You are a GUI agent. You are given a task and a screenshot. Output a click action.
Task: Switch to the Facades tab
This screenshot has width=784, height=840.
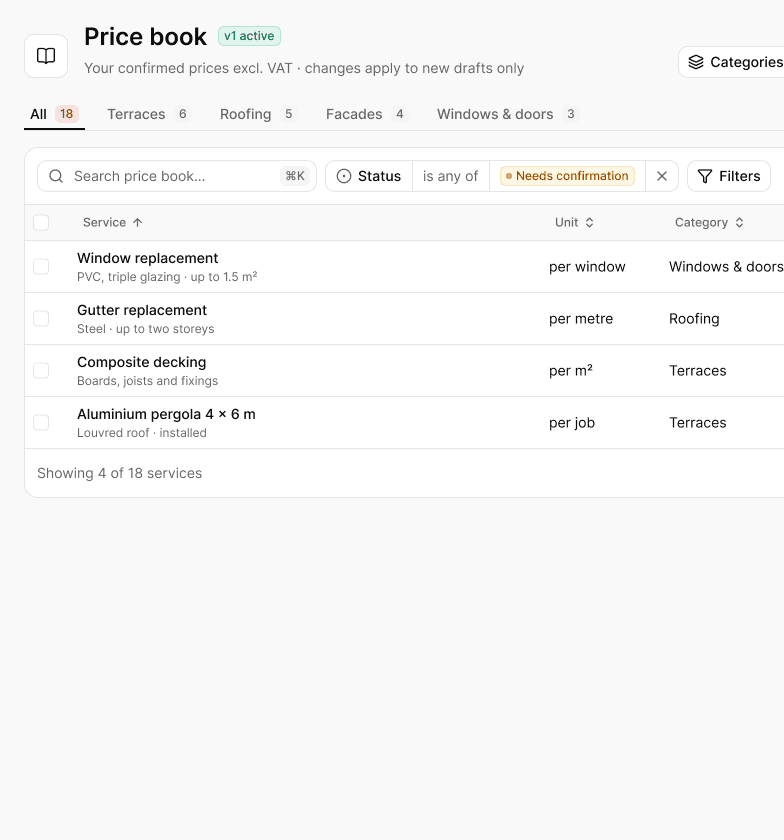click(367, 114)
